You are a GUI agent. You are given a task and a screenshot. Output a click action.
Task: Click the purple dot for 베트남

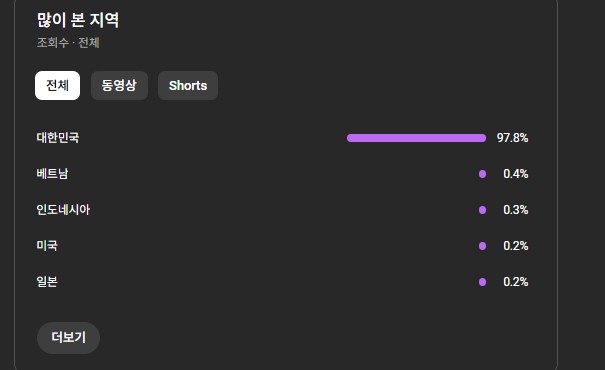[482, 174]
